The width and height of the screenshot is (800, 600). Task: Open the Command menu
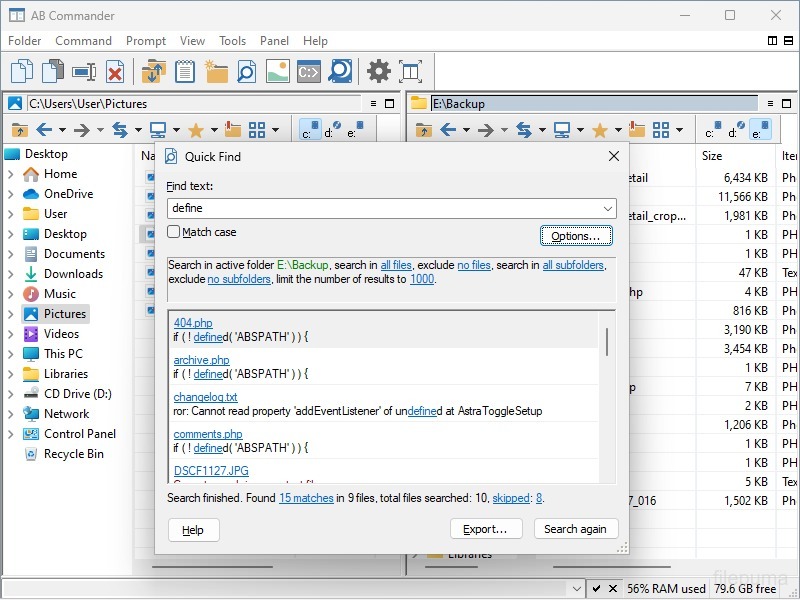83,41
